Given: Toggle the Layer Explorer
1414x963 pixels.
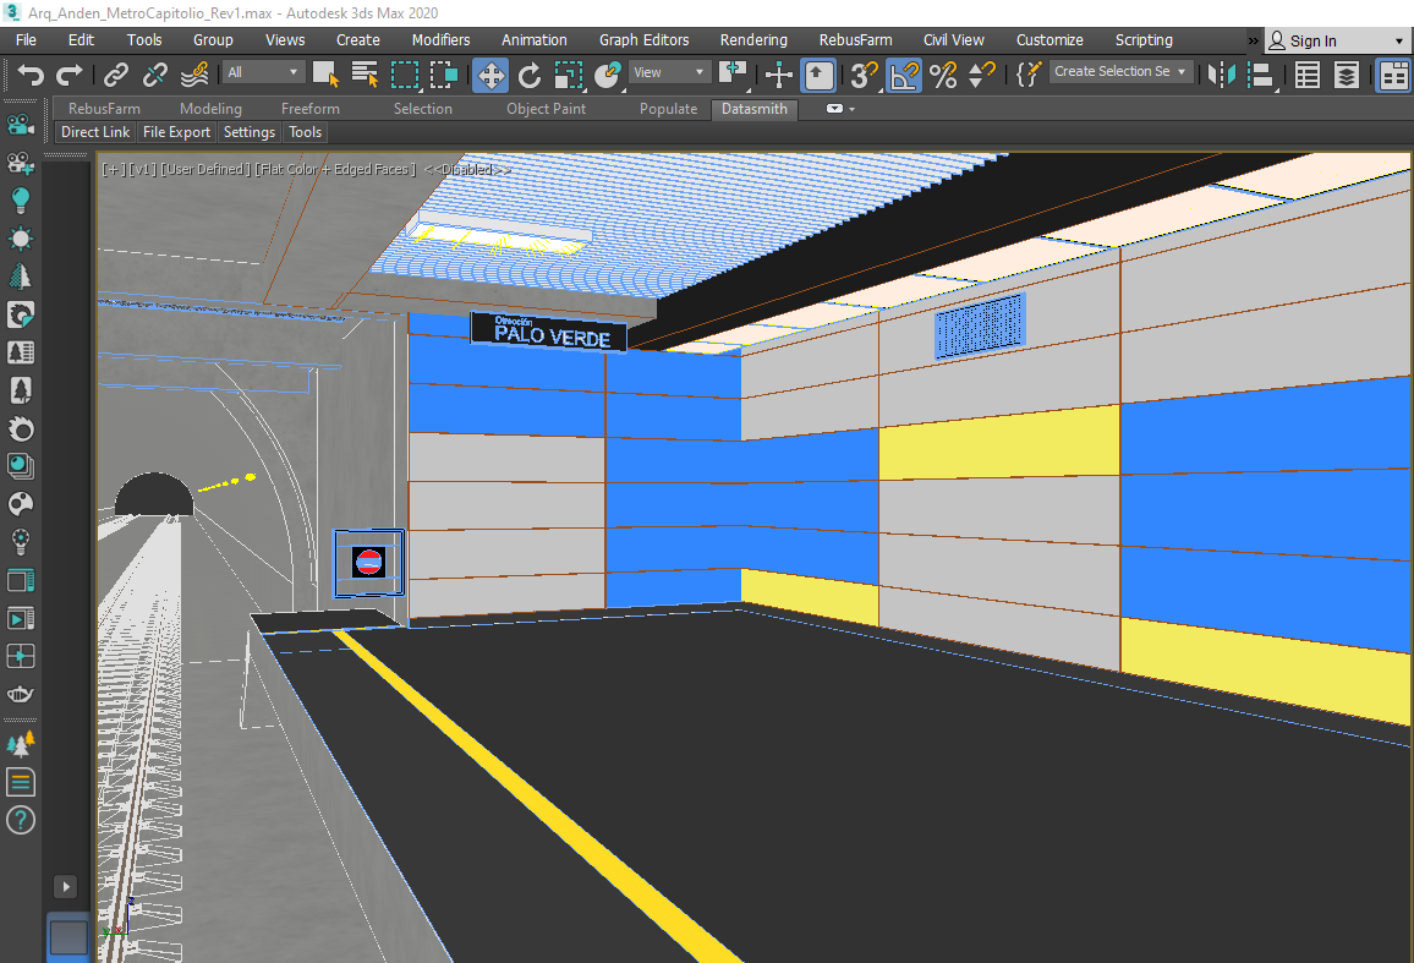Looking at the screenshot, I should [x=1347, y=75].
